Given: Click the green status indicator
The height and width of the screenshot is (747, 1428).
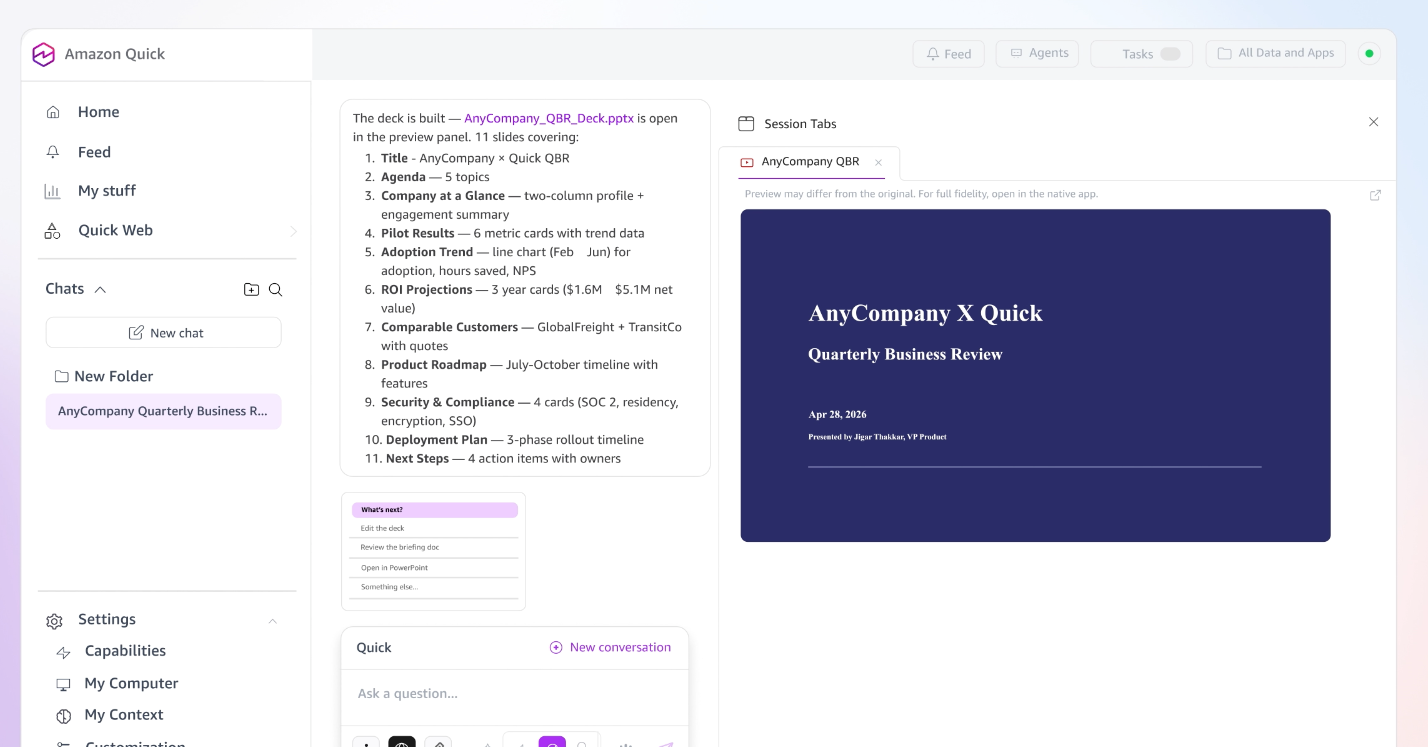Looking at the screenshot, I should [x=1369, y=54].
